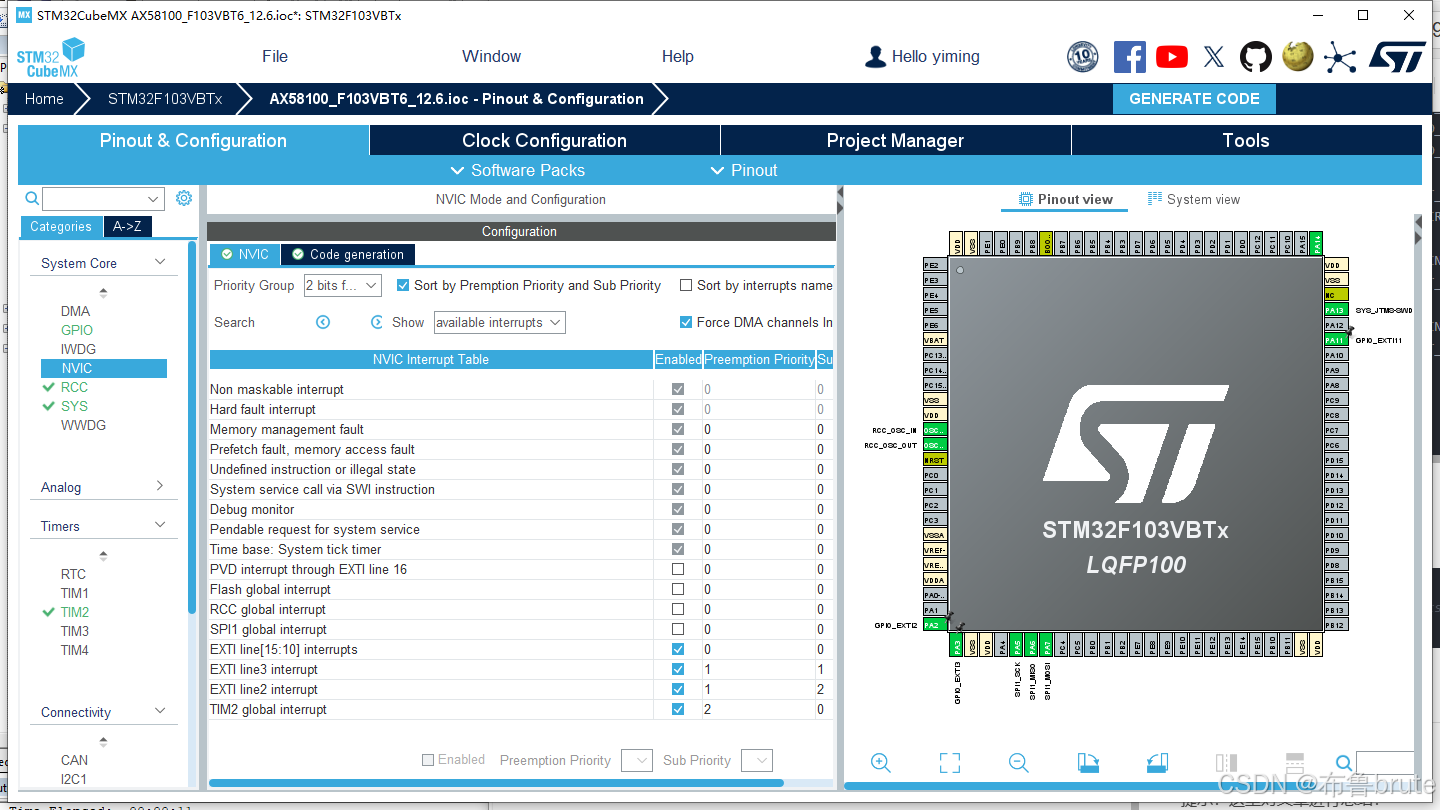1440x810 pixels.
Task: Zoom out of the pinout view
Action: pos(1019,763)
